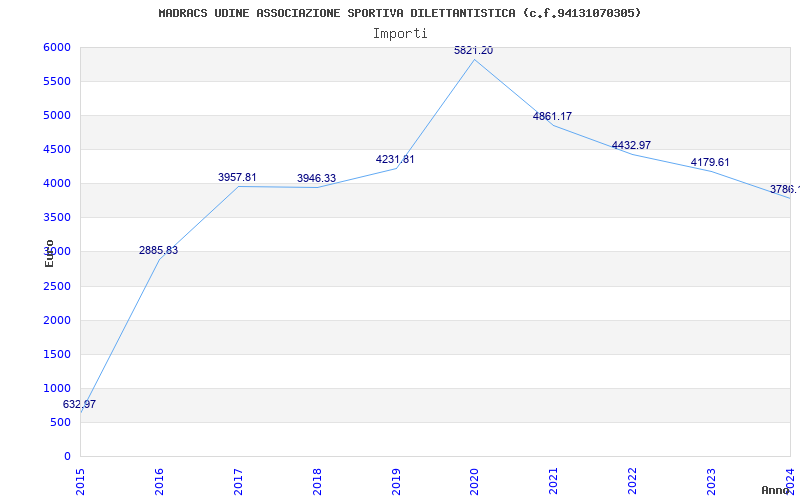Select the 4179.61 value label
800x500 pixels.
pyautogui.click(x=710, y=163)
